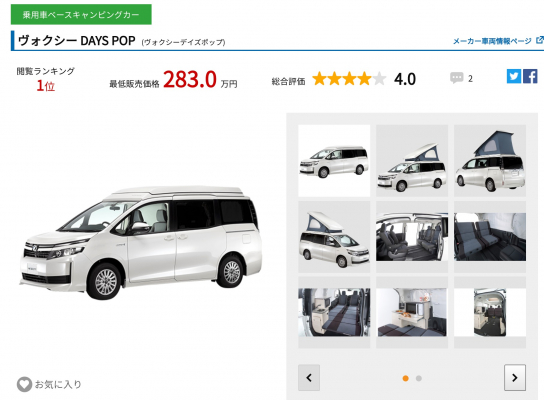This screenshot has height=400, width=544.
Task: Go to previous gallery page arrow
Action: pyautogui.click(x=309, y=377)
